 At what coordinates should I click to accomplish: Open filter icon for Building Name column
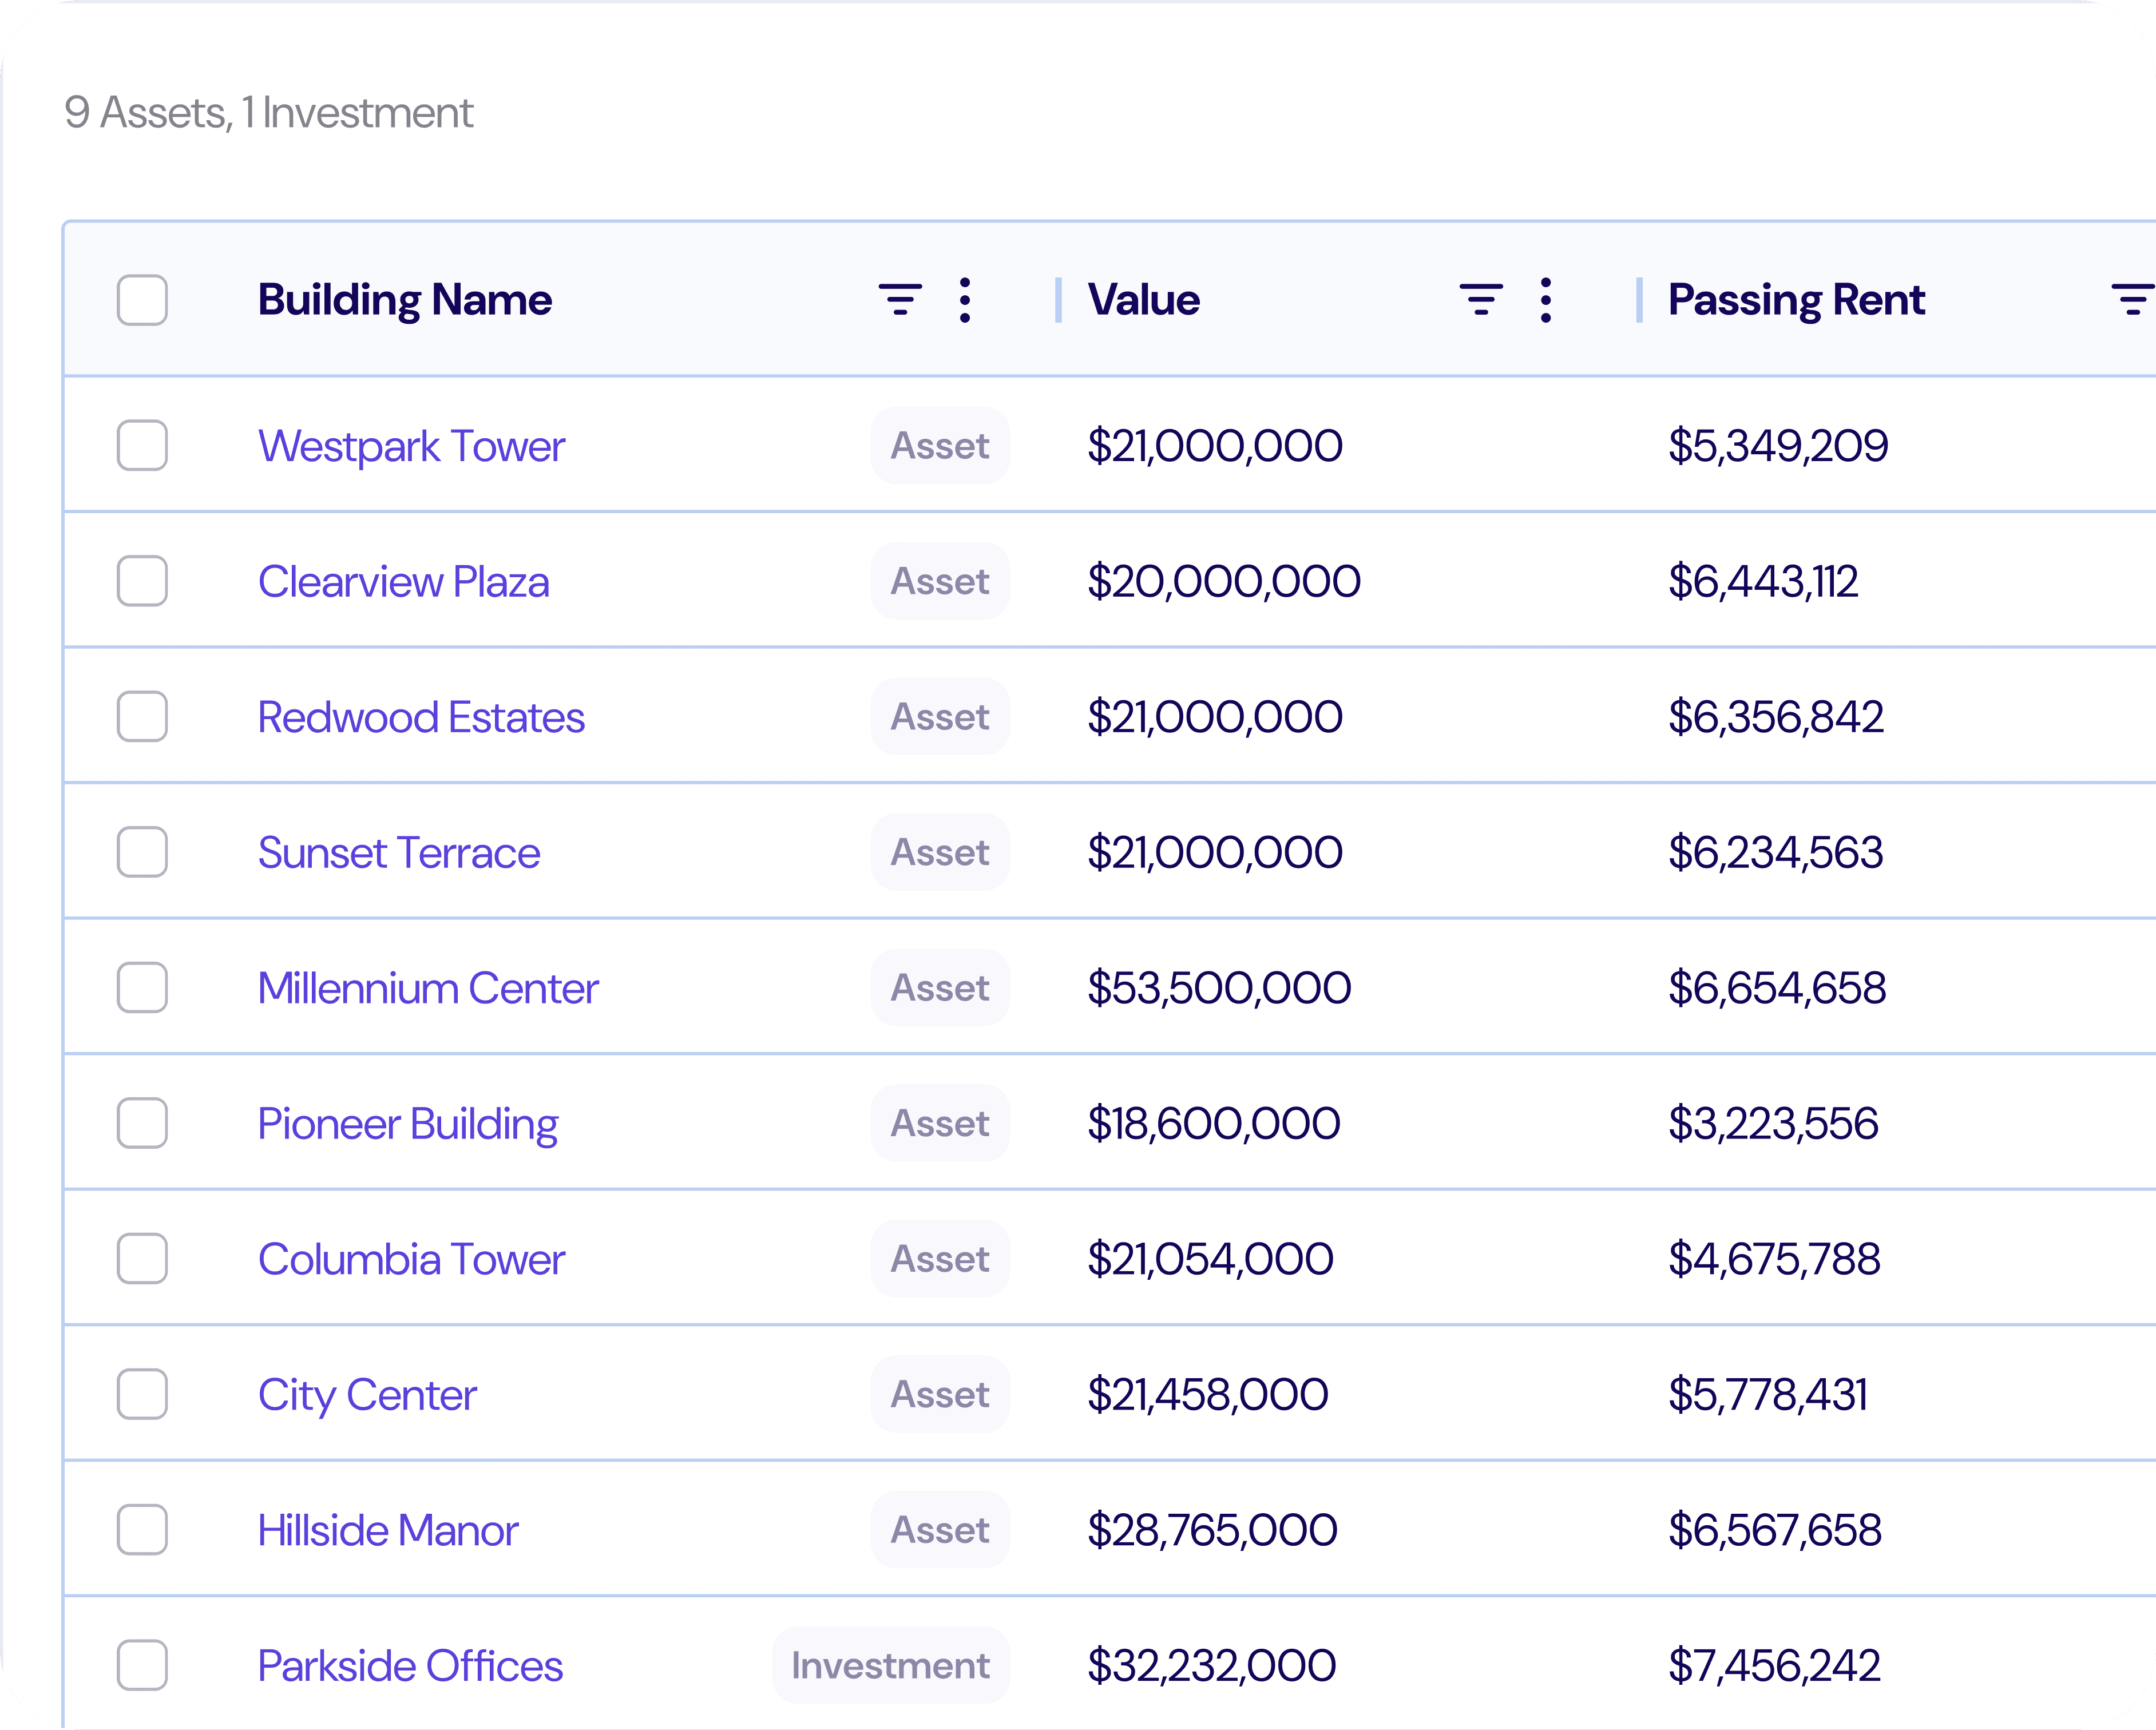pos(899,299)
